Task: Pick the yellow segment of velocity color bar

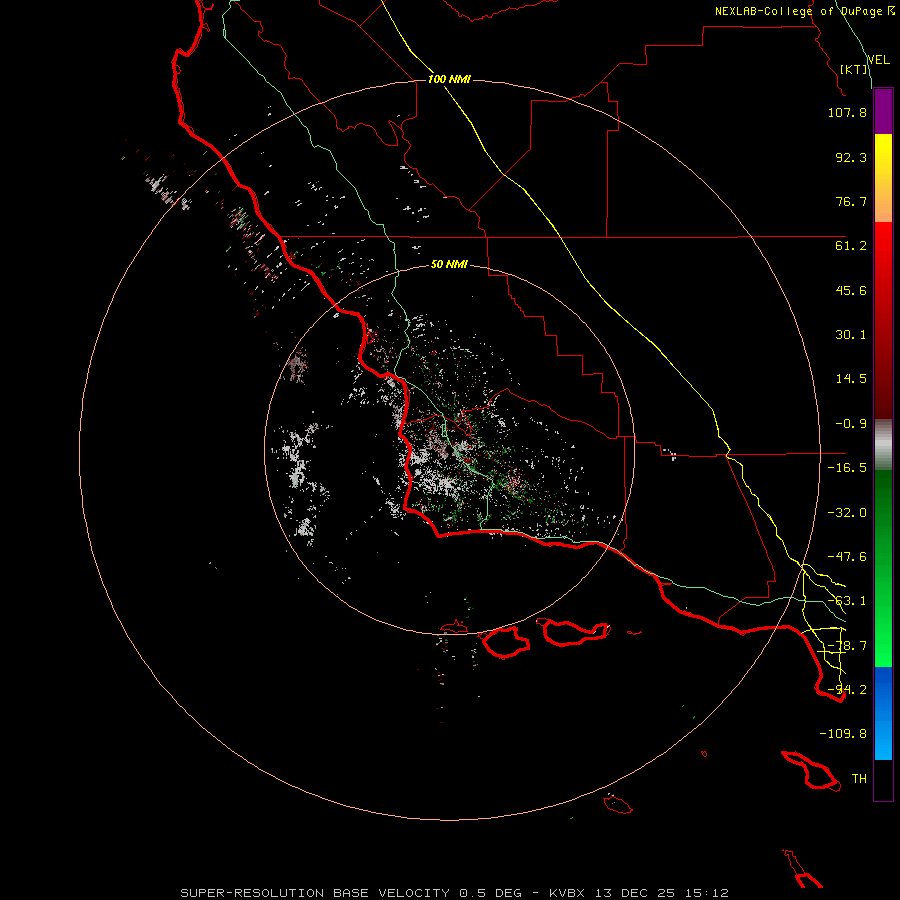Action: 883,178
